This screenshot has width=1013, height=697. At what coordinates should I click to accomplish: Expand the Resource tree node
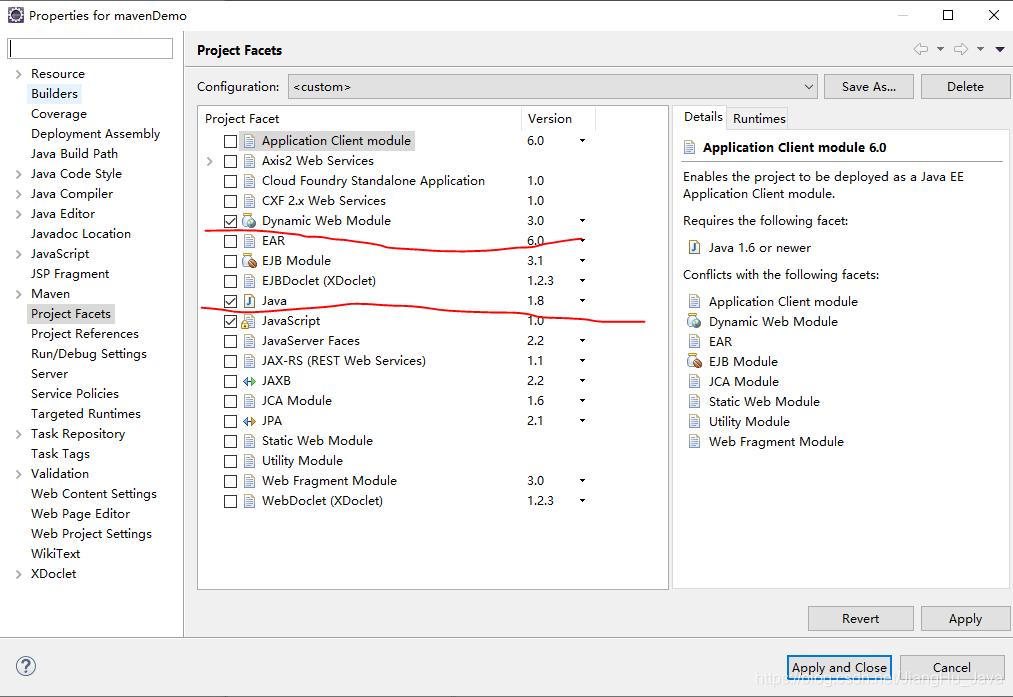(x=19, y=74)
